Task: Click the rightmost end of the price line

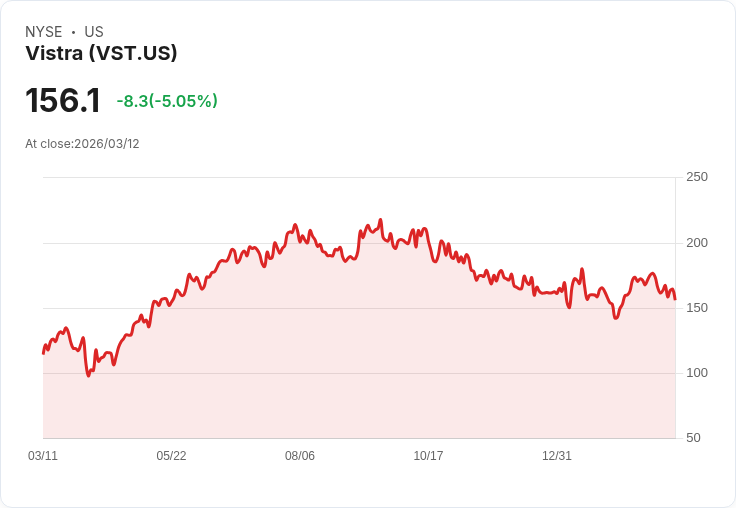Action: (x=675, y=299)
